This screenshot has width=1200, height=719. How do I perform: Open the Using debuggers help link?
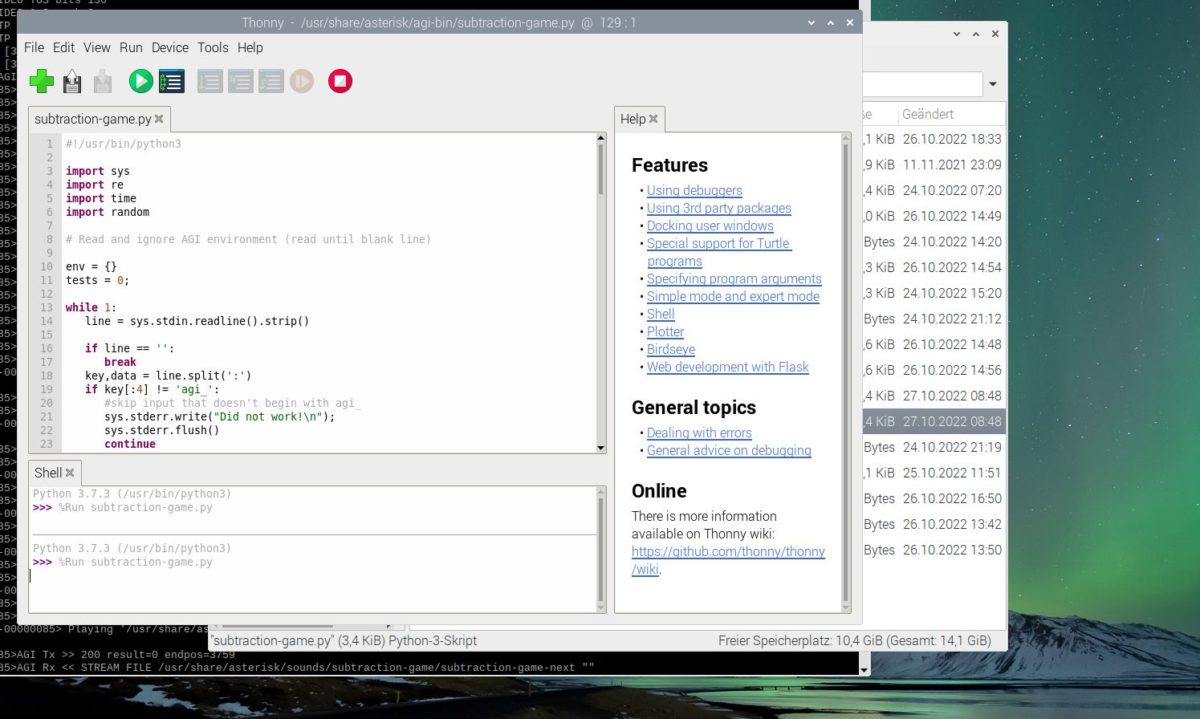(x=694, y=190)
